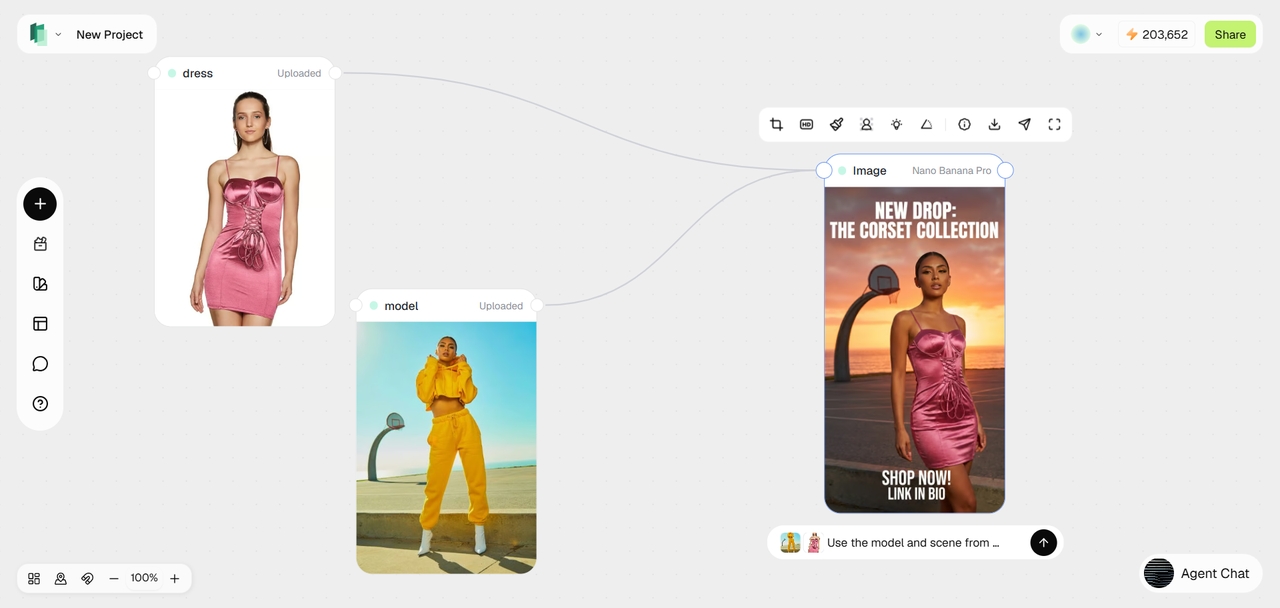The width and height of the screenshot is (1280, 608).
Task: Click the New Project title
Action: (110, 34)
